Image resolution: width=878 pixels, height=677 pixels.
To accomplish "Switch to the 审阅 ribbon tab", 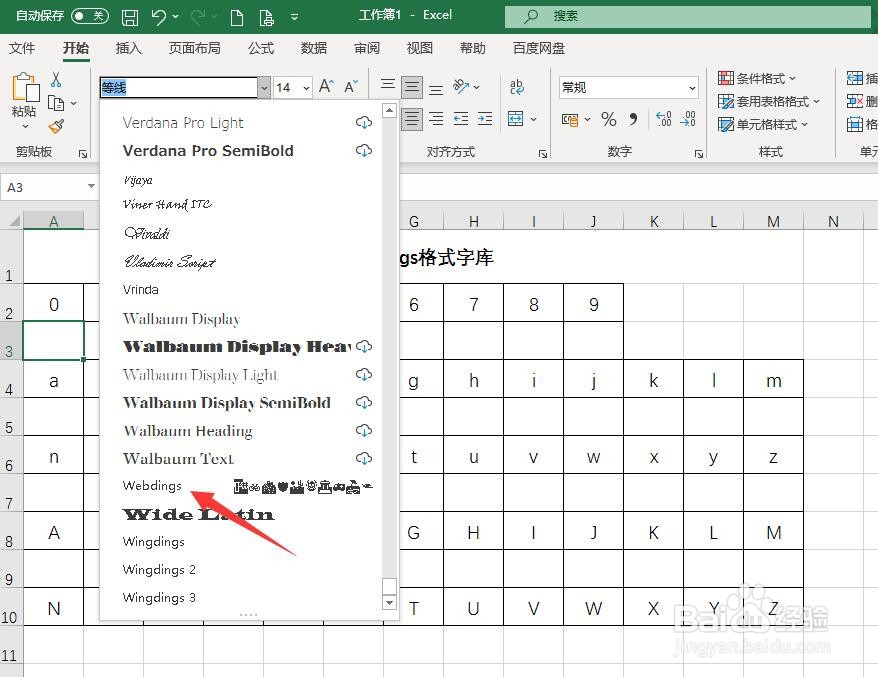I will click(x=367, y=48).
